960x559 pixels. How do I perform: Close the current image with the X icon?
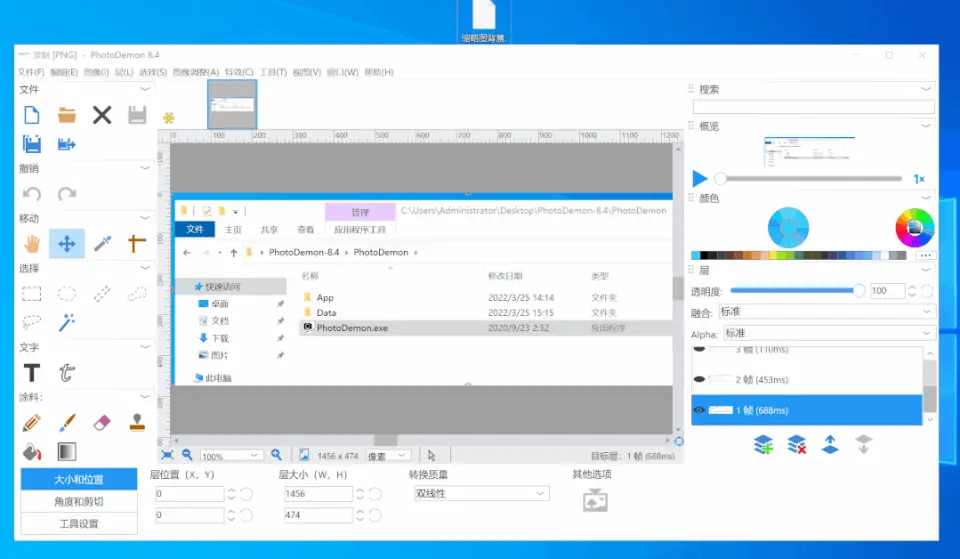click(102, 115)
